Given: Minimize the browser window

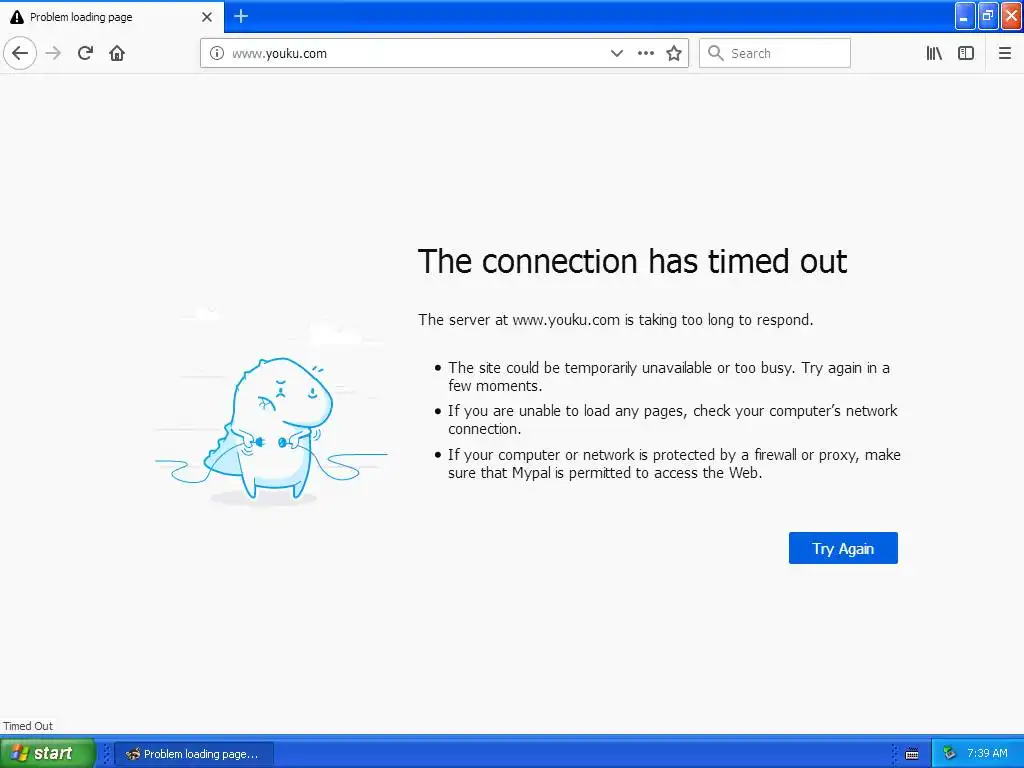Looking at the screenshot, I should pyautogui.click(x=965, y=16).
